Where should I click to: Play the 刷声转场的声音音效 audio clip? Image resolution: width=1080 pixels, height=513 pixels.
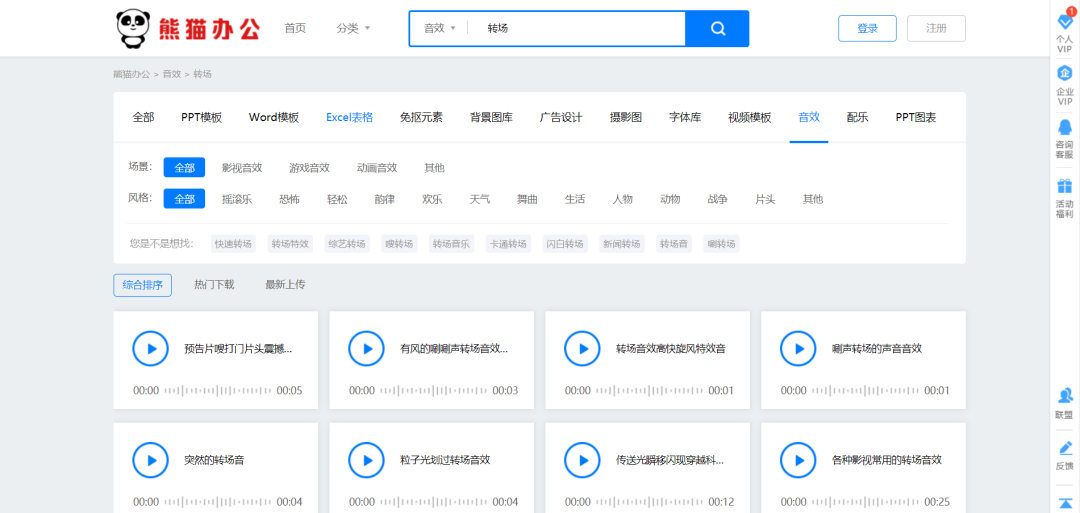coord(798,349)
